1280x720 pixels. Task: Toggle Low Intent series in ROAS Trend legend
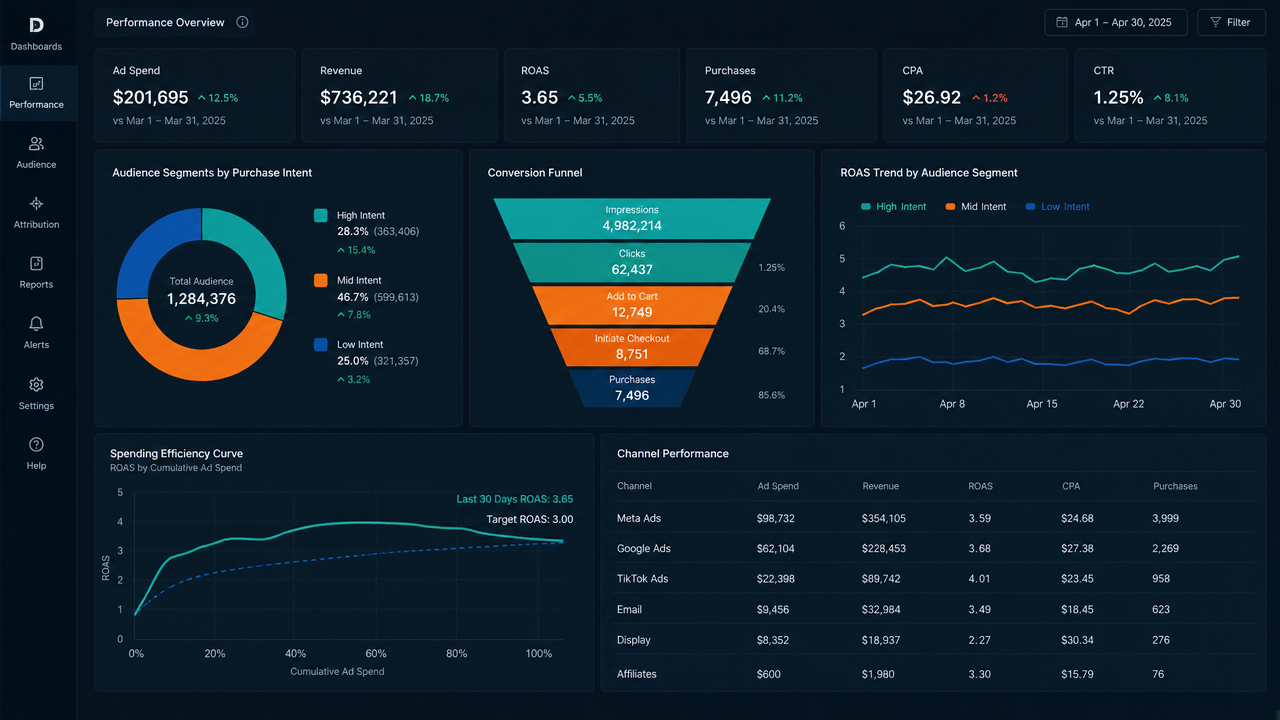[x=1057, y=207]
